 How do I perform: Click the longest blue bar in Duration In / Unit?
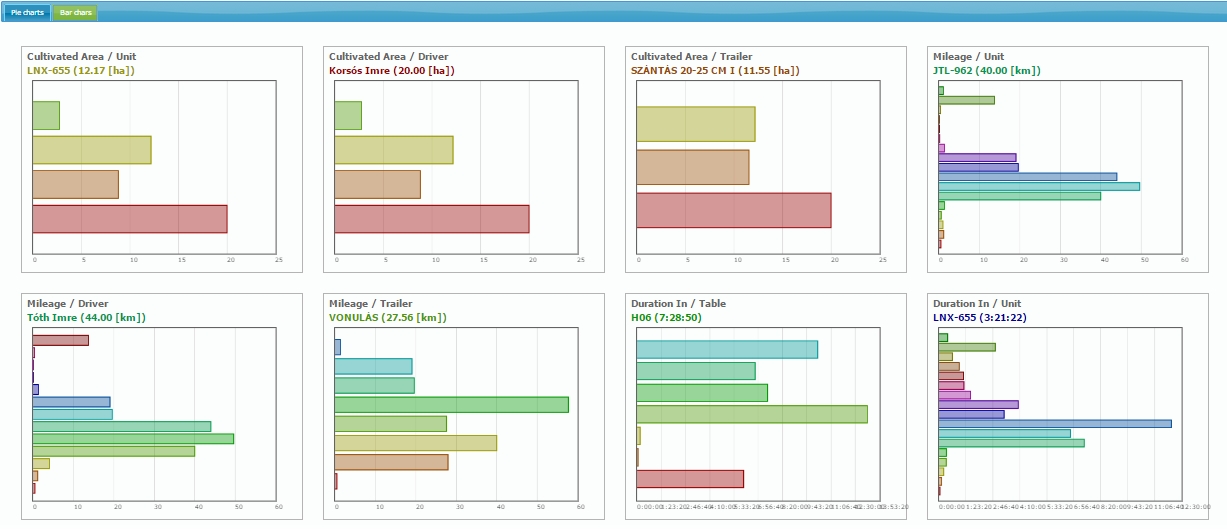click(1054, 424)
